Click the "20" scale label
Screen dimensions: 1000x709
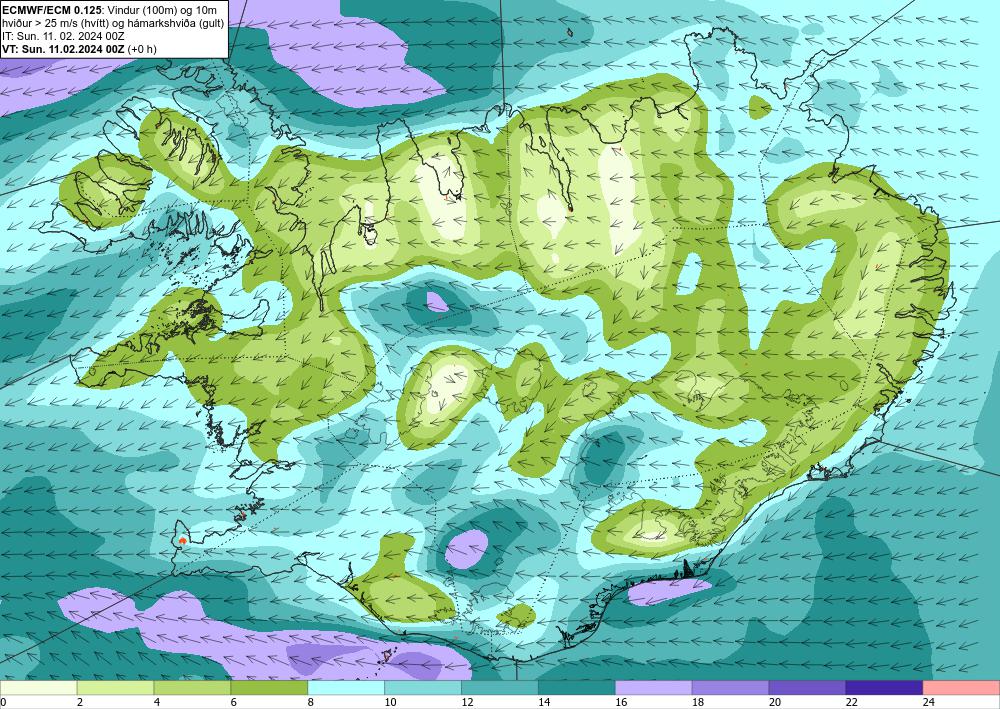(x=774, y=702)
